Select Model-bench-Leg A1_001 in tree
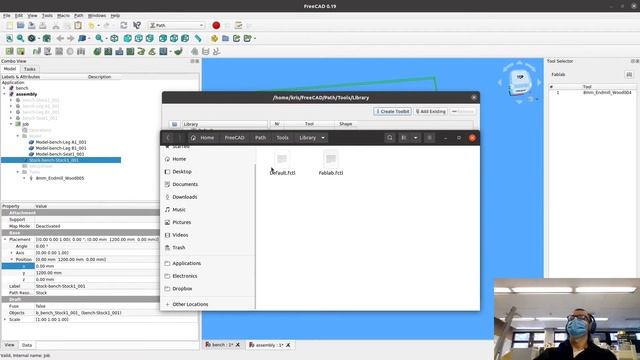 click(61, 142)
